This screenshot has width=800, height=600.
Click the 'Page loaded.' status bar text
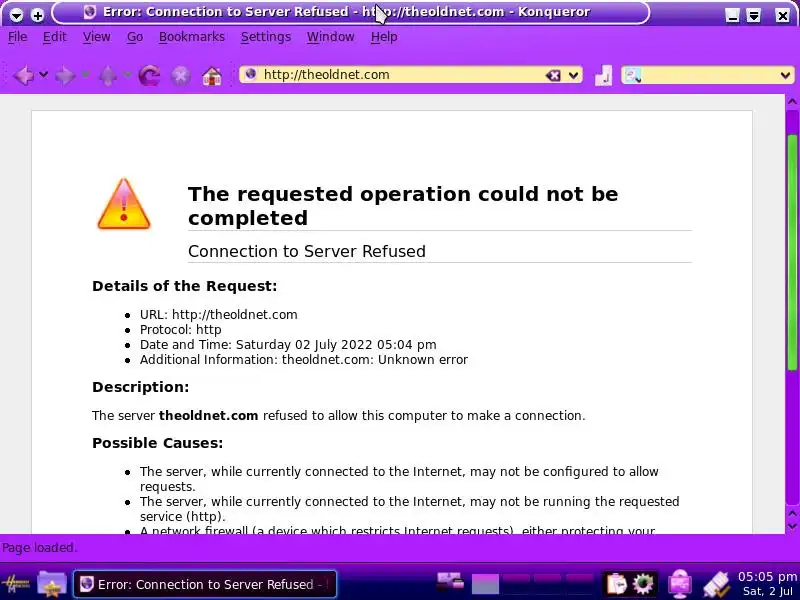point(39,547)
